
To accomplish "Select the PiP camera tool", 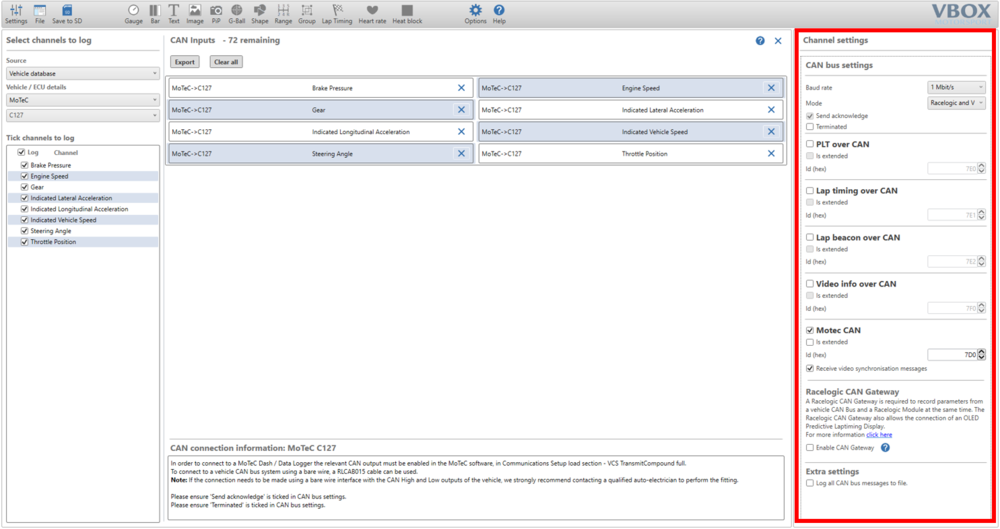I will click(216, 13).
